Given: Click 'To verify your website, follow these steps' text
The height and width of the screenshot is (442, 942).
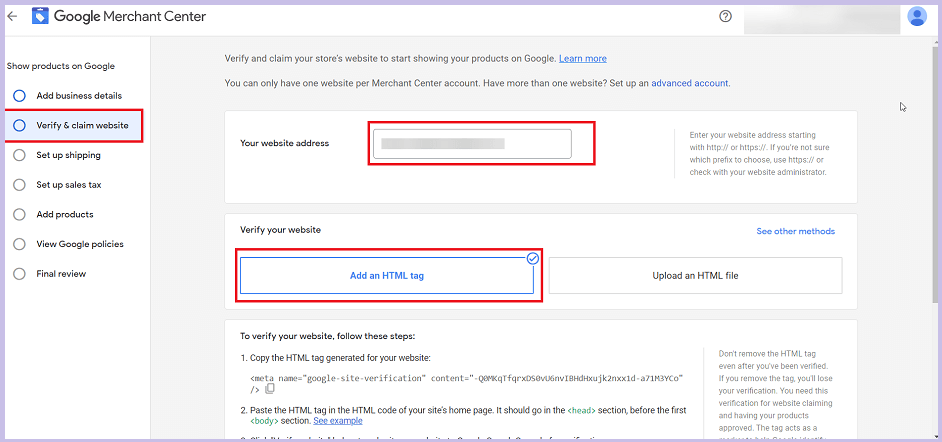Looking at the screenshot, I should (x=328, y=336).
